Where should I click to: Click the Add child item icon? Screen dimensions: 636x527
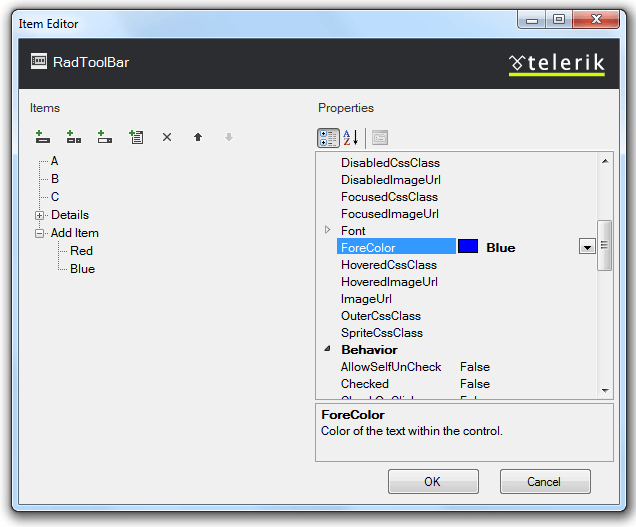136,137
